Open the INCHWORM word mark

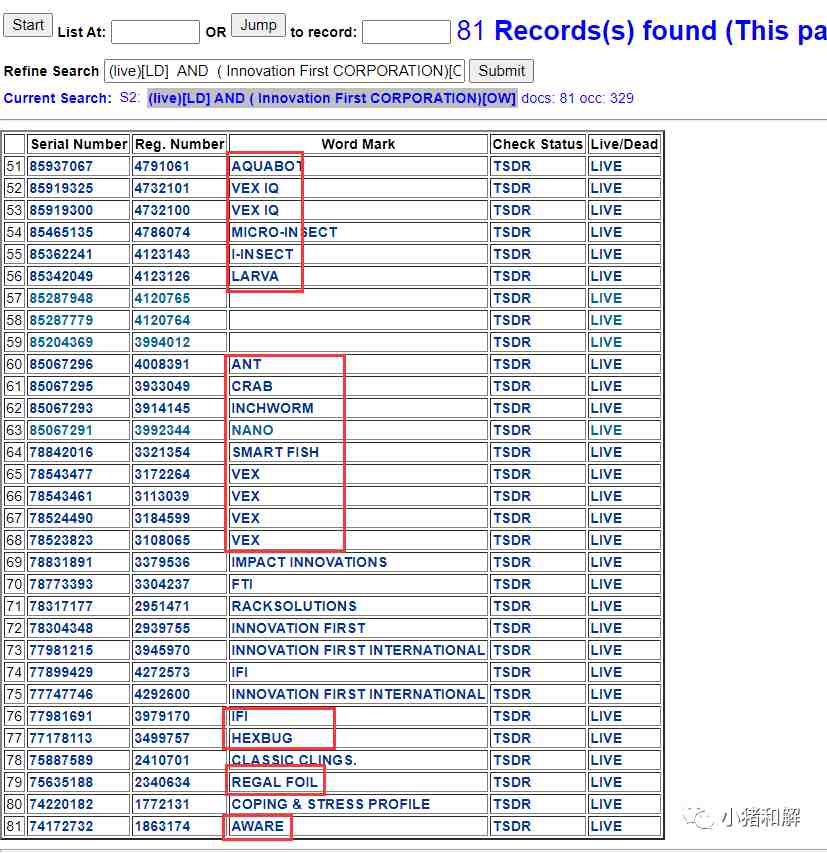point(272,408)
